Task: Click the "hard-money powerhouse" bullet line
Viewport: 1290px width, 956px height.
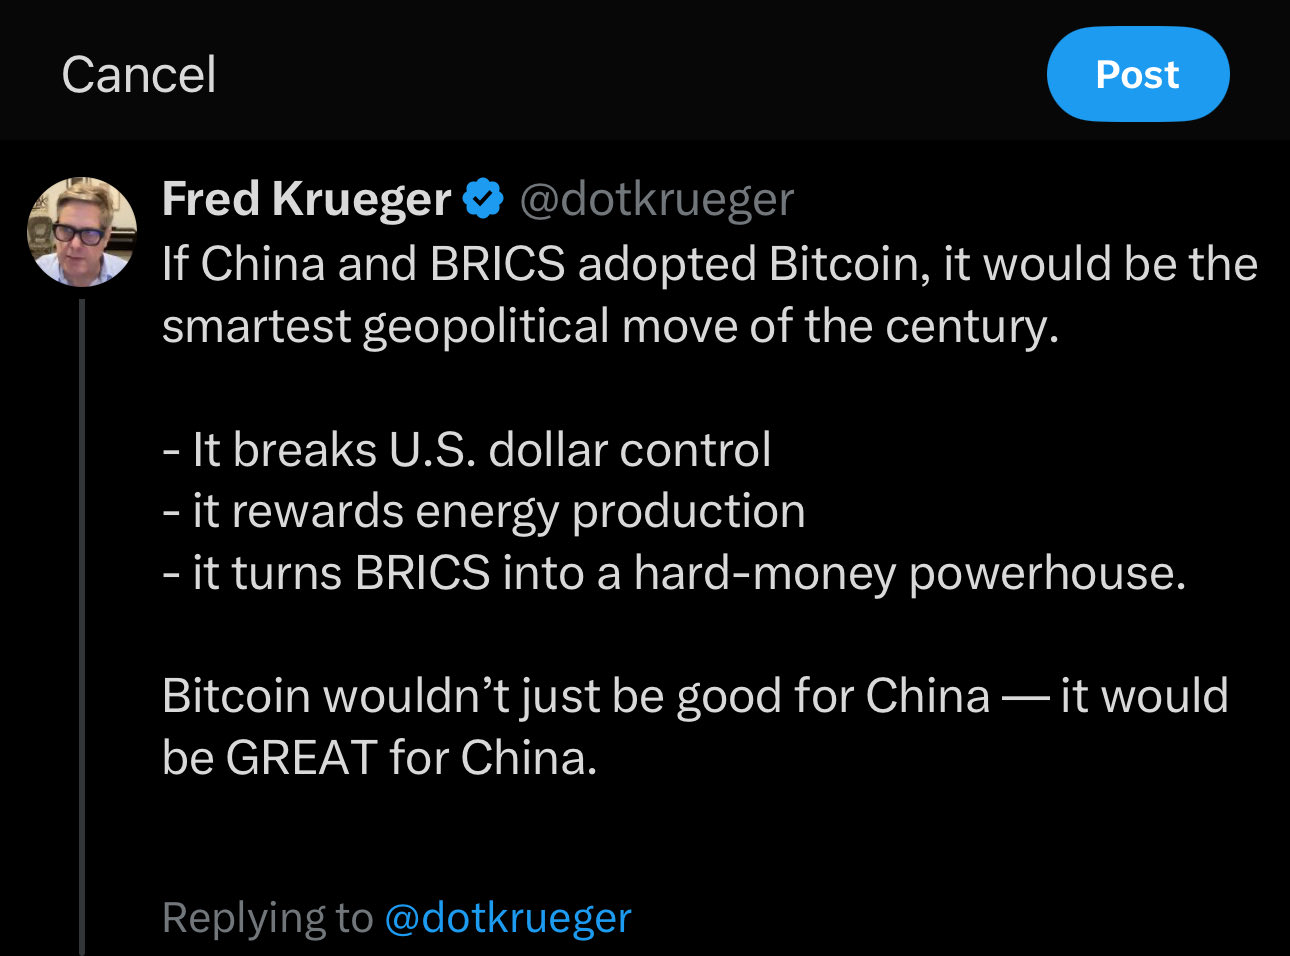Action: click(x=673, y=573)
